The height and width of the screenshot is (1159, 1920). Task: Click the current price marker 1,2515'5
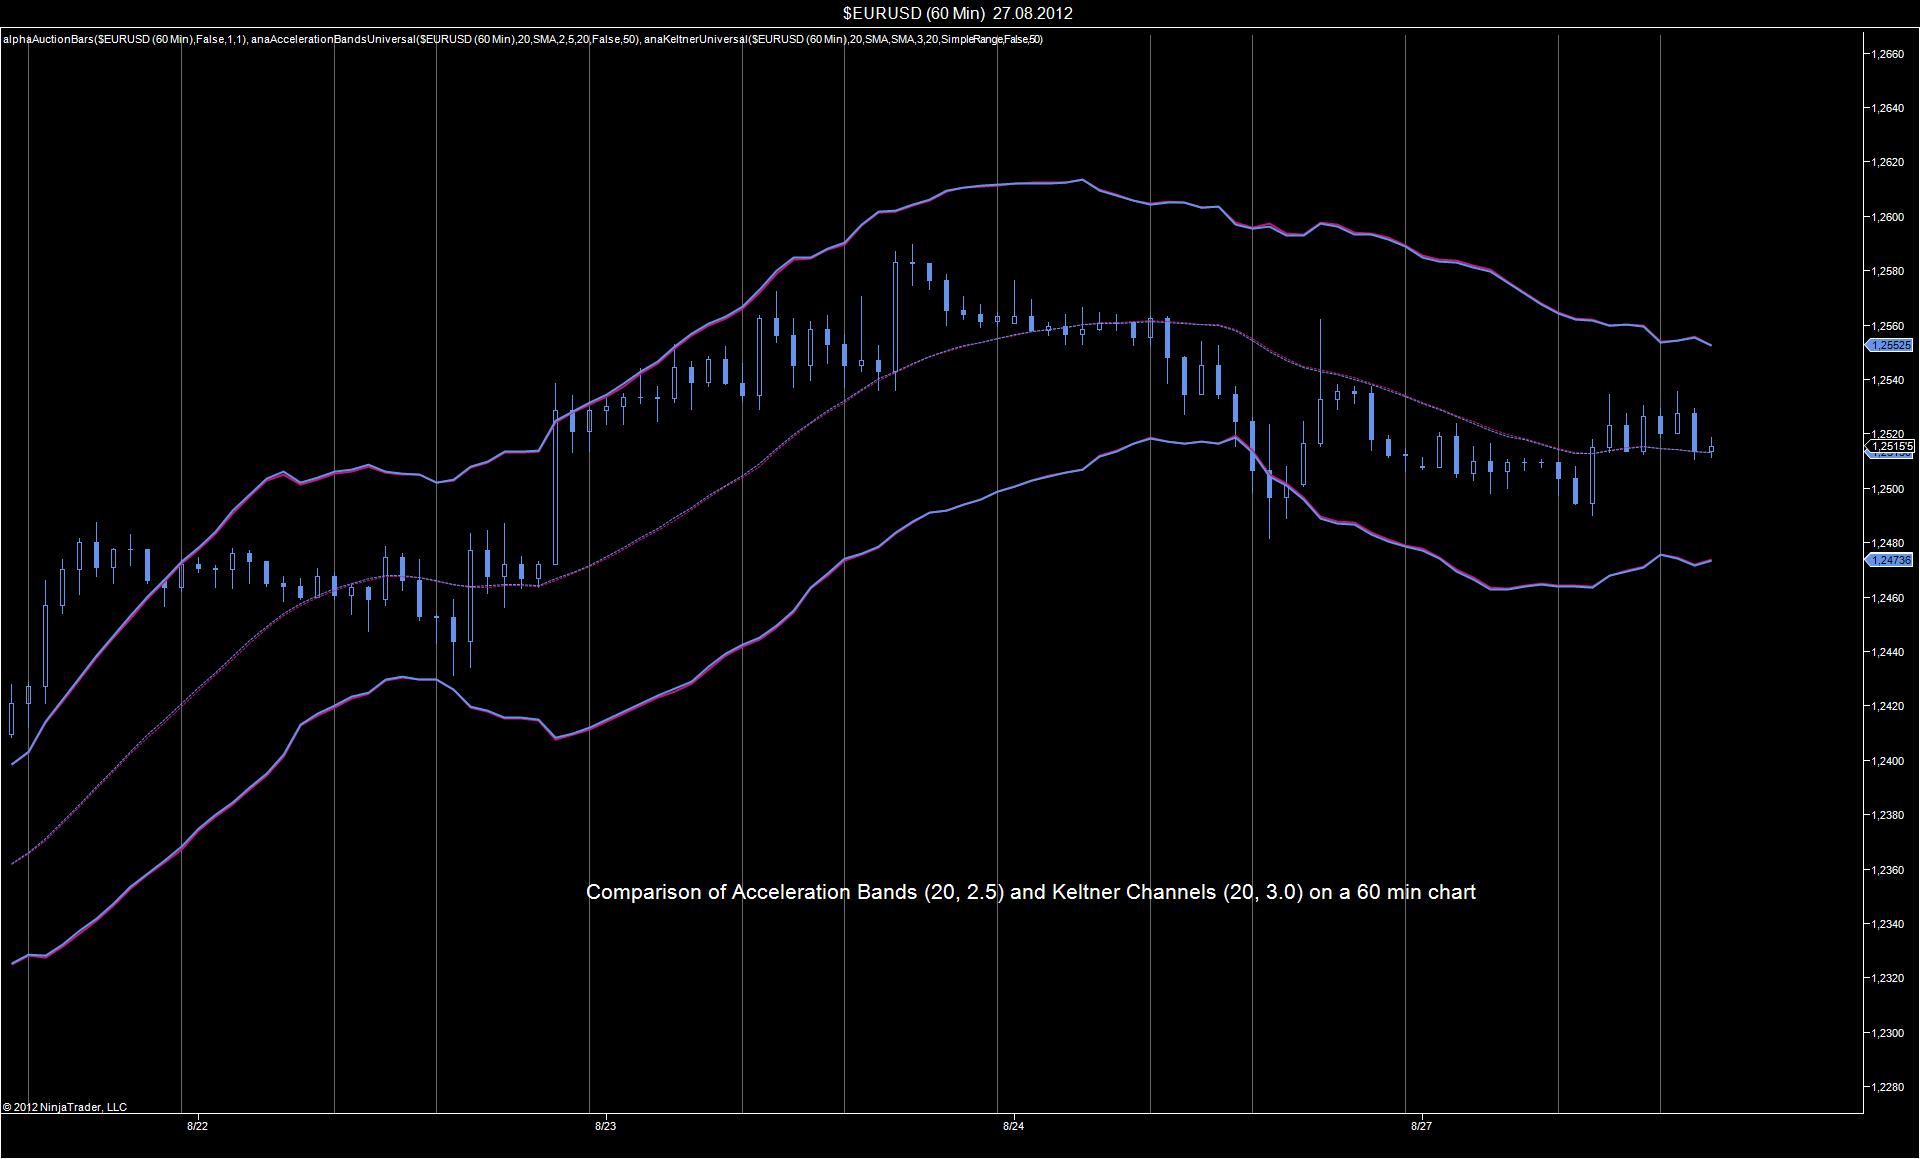coord(1890,446)
